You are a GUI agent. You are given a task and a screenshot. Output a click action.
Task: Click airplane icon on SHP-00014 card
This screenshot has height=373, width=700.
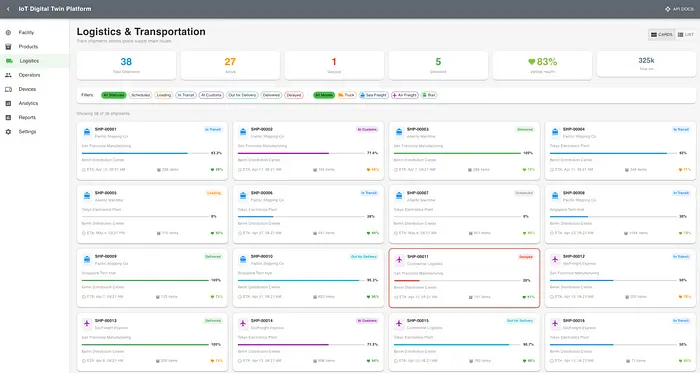(x=243, y=323)
